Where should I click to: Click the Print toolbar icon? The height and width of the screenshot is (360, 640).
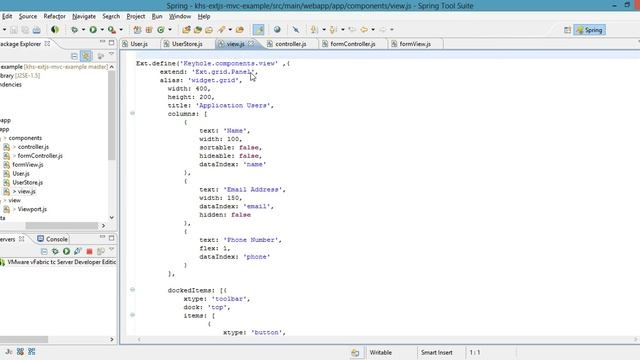(x=37, y=30)
